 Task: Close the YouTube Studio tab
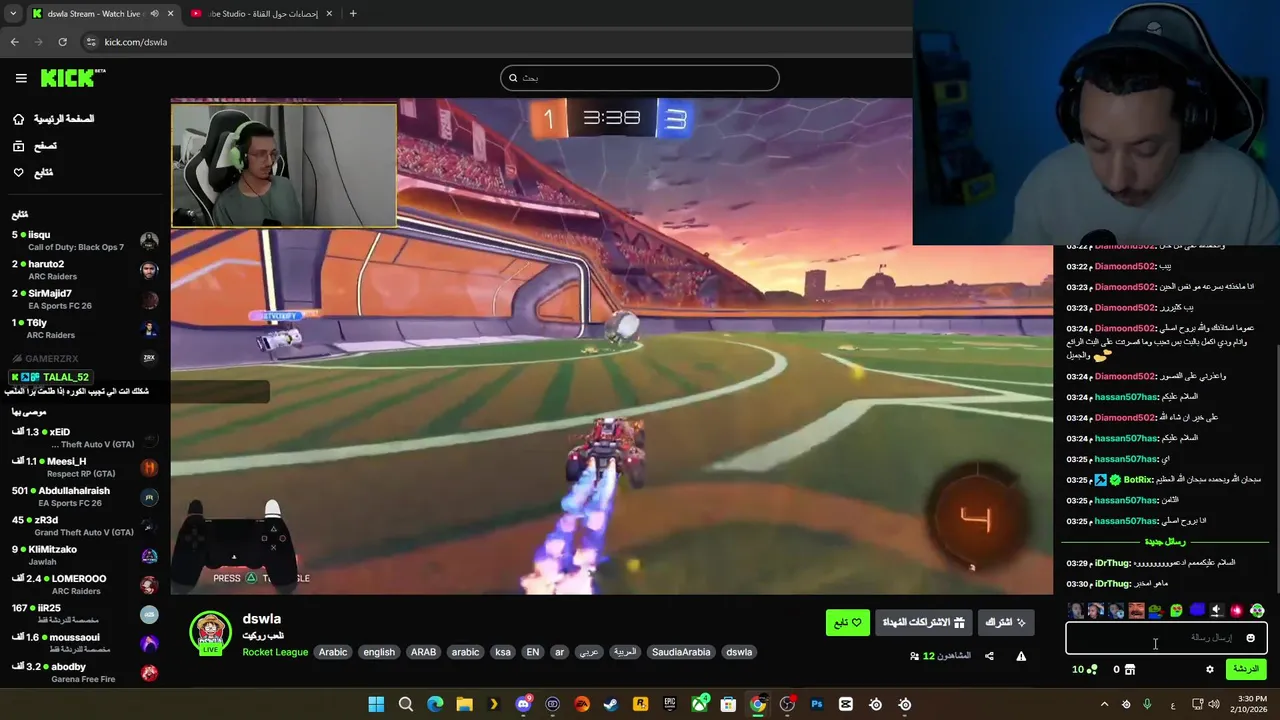coord(330,14)
